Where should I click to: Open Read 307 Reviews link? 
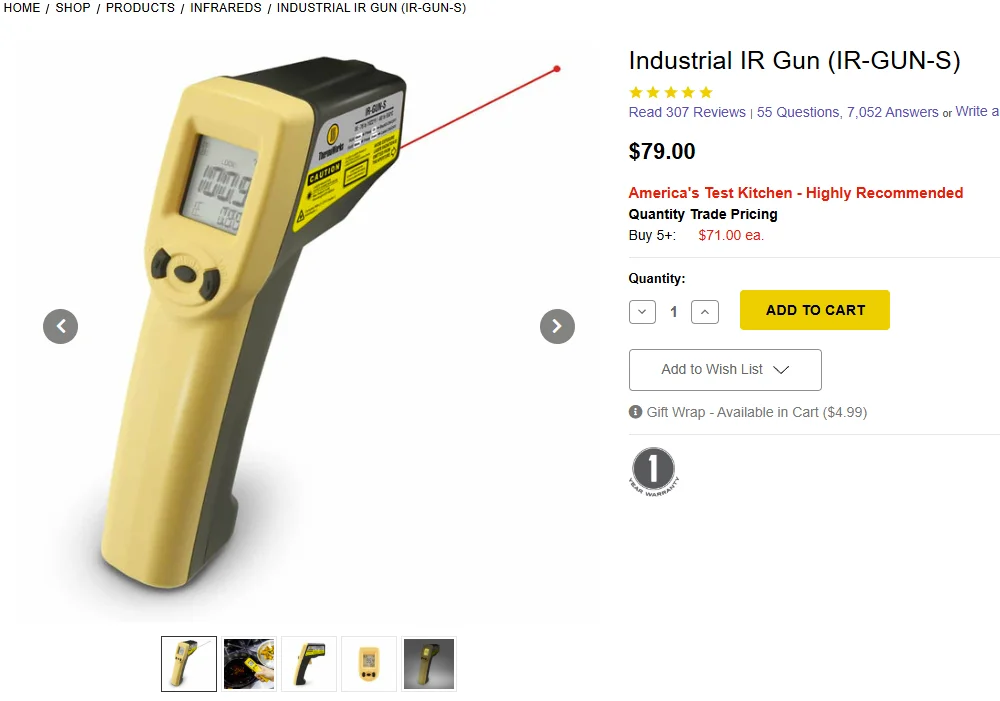687,112
